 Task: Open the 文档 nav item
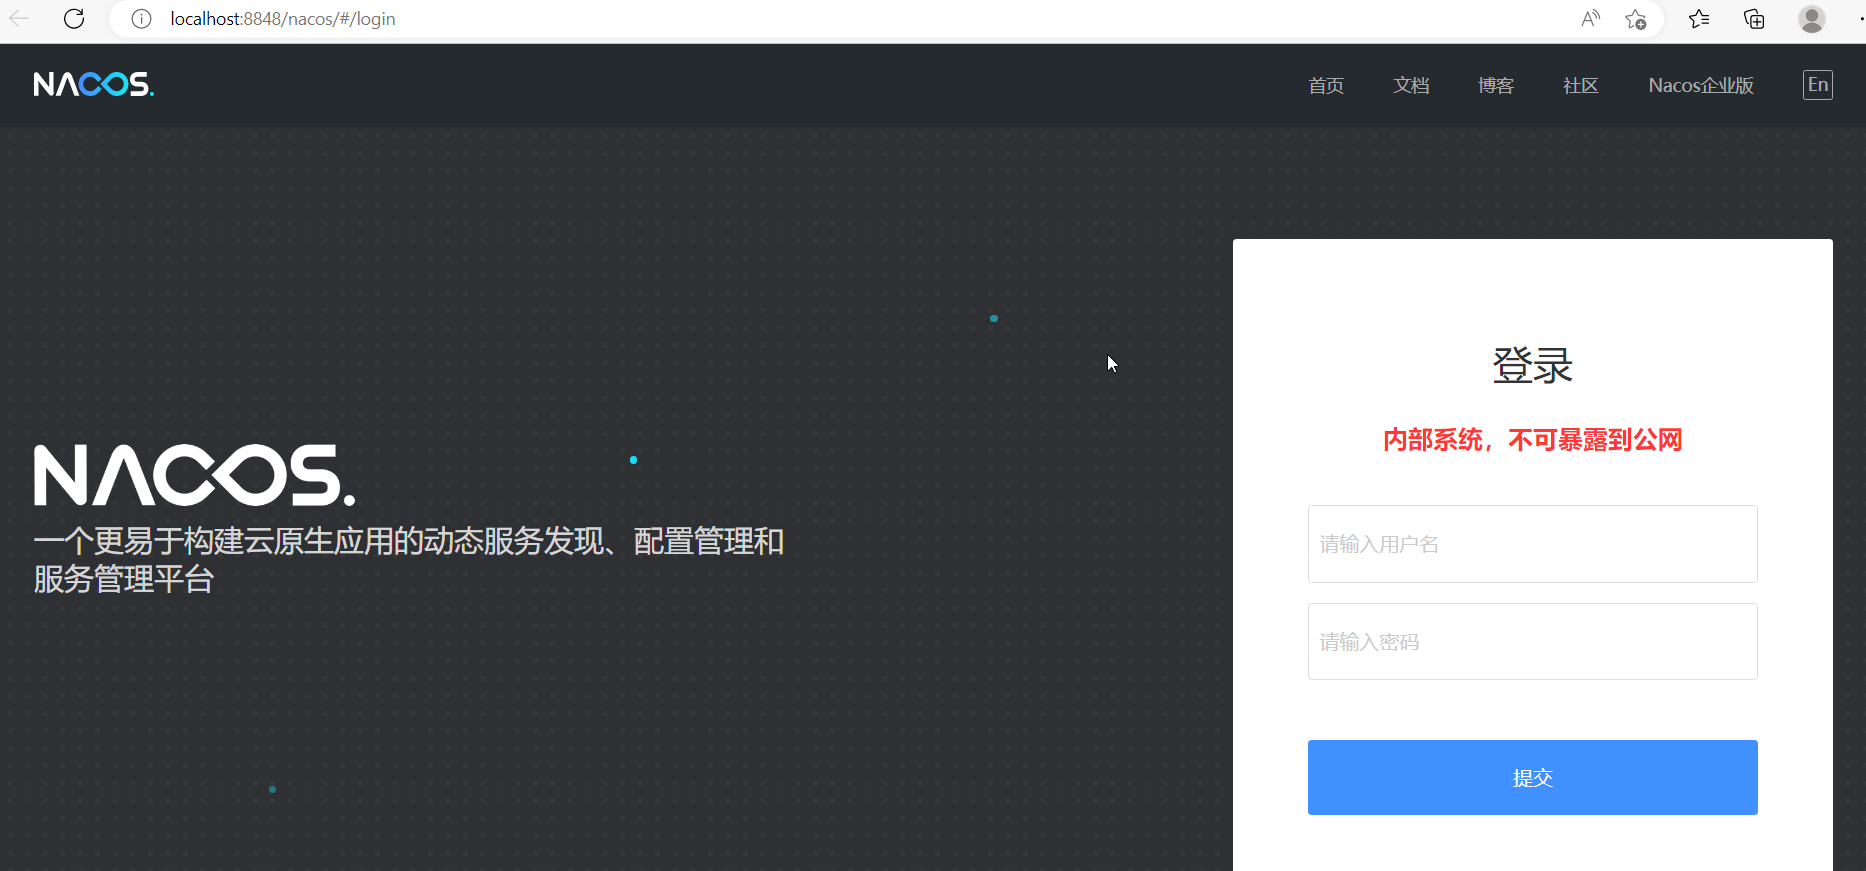click(1411, 86)
